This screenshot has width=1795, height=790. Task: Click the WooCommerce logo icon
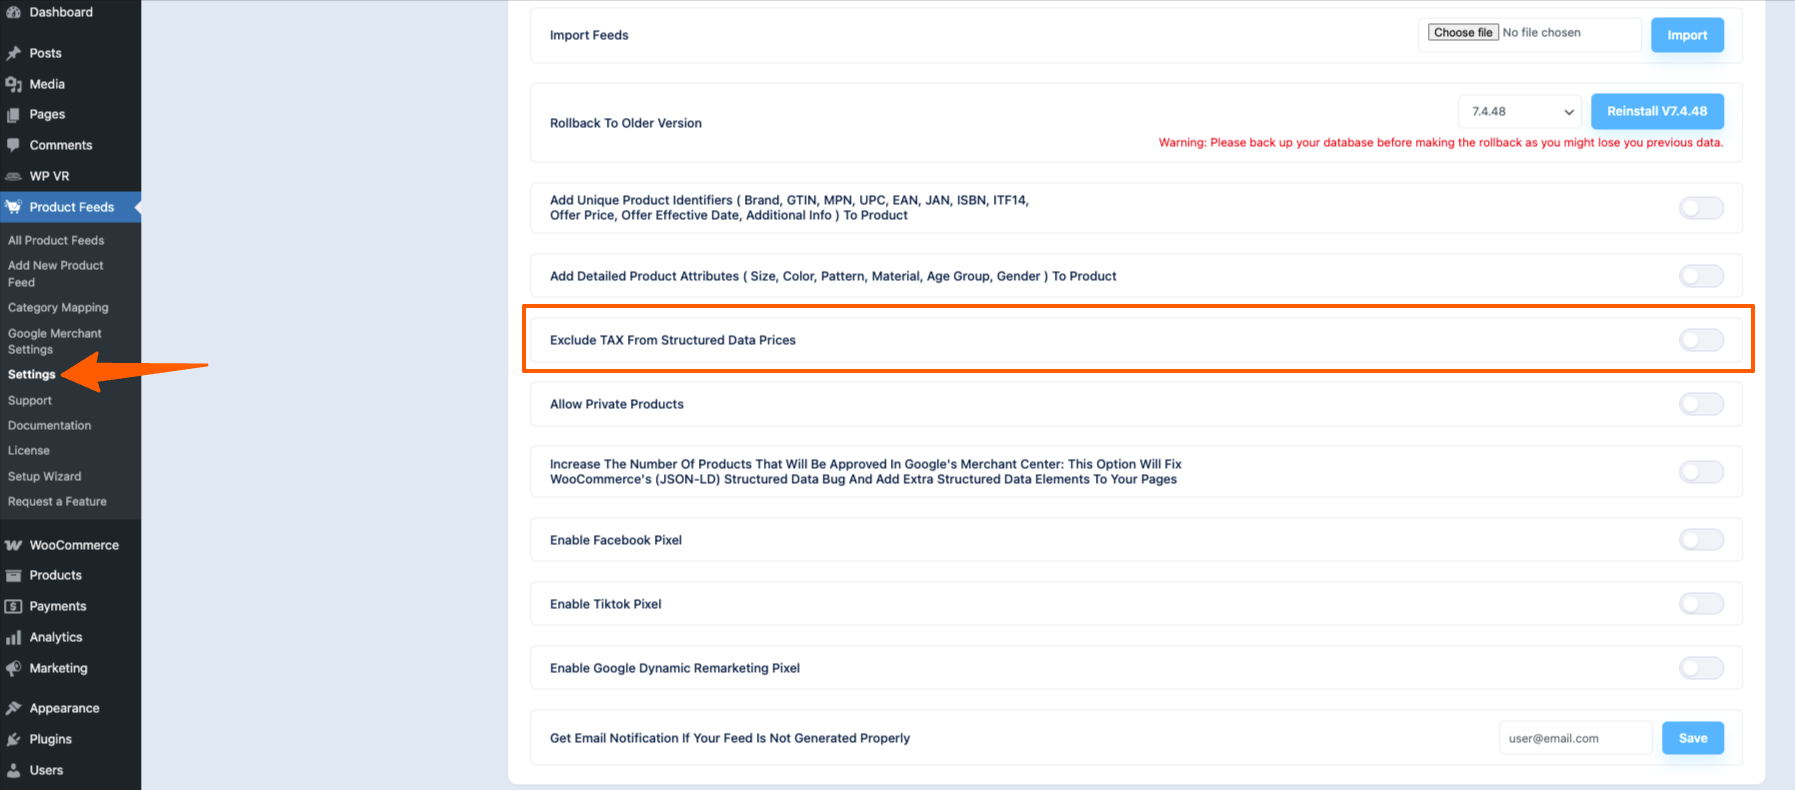click(x=13, y=545)
